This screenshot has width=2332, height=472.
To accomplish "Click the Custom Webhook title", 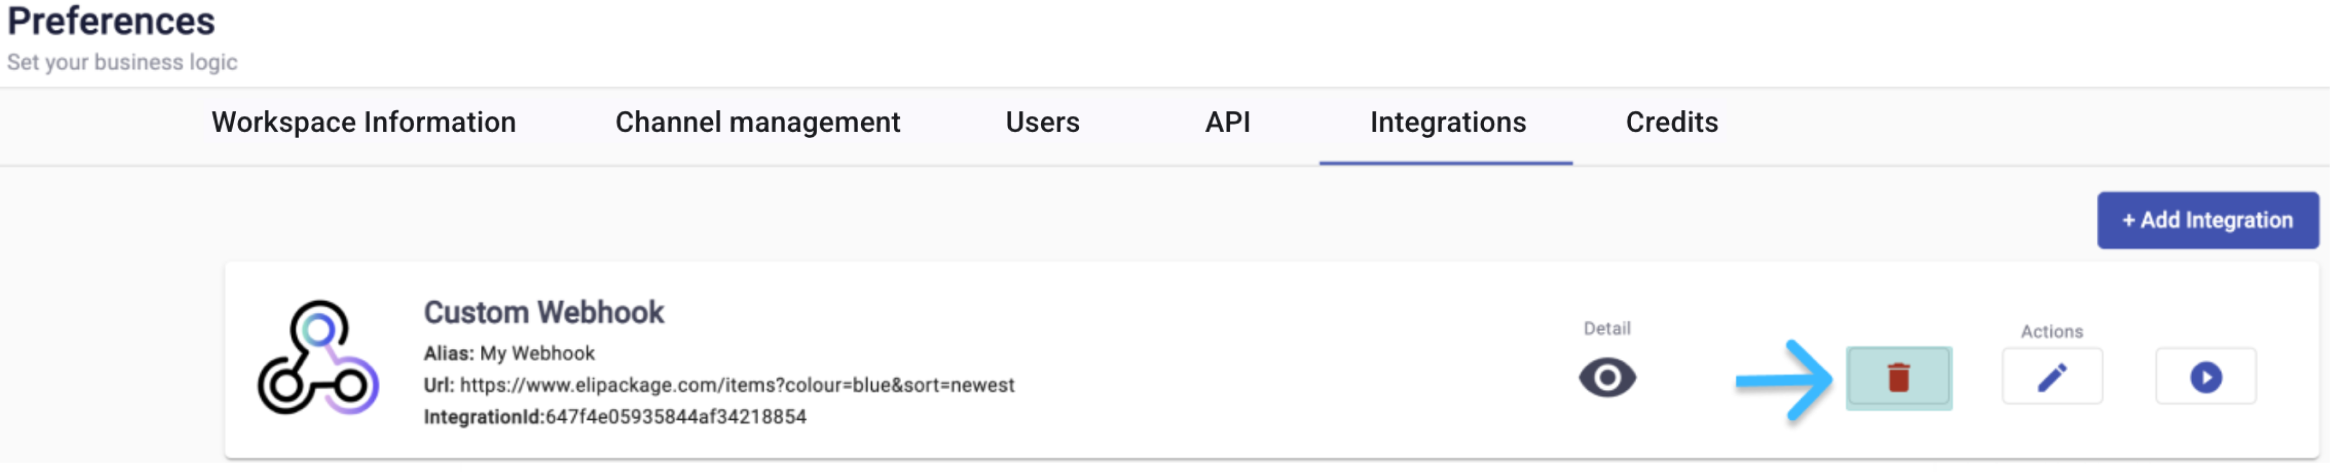I will point(544,312).
